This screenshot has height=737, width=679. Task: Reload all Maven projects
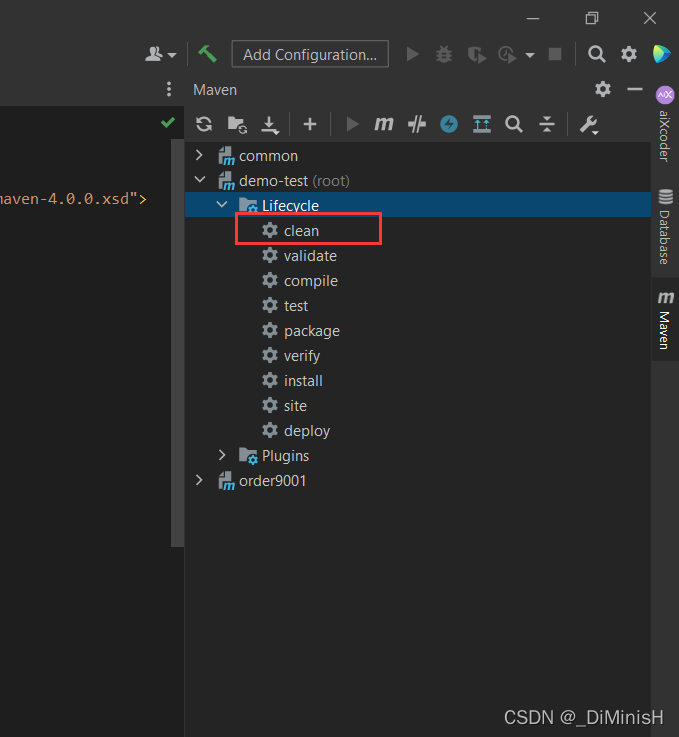coord(204,124)
